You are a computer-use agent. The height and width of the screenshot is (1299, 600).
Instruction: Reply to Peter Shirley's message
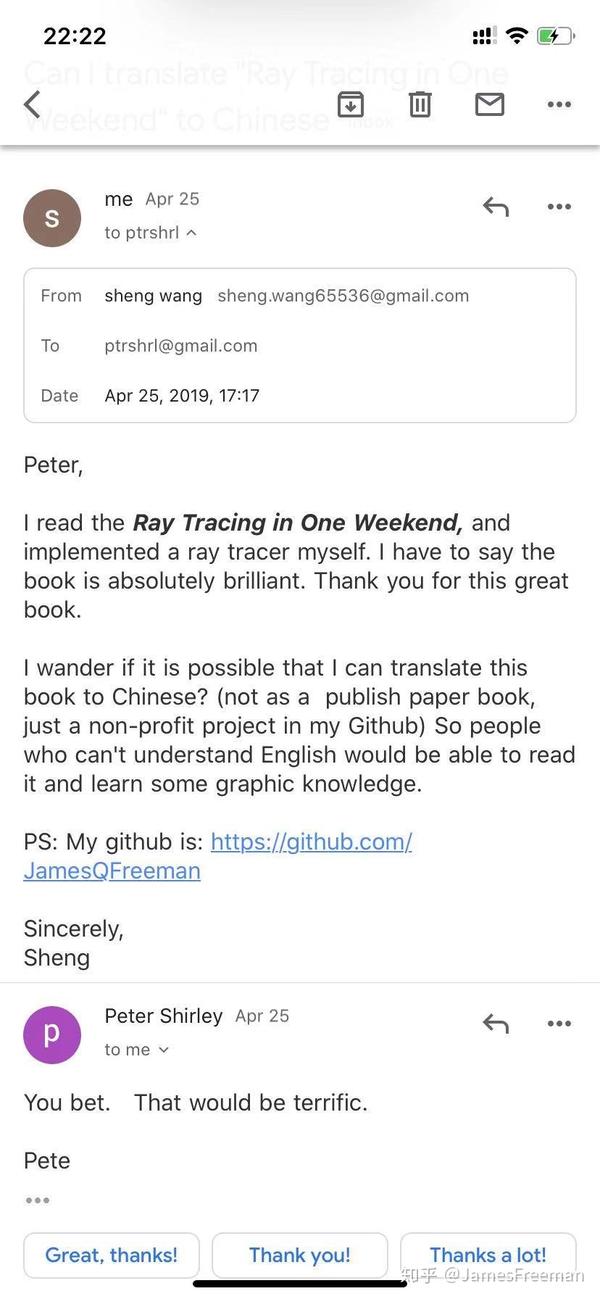pyautogui.click(x=496, y=1023)
